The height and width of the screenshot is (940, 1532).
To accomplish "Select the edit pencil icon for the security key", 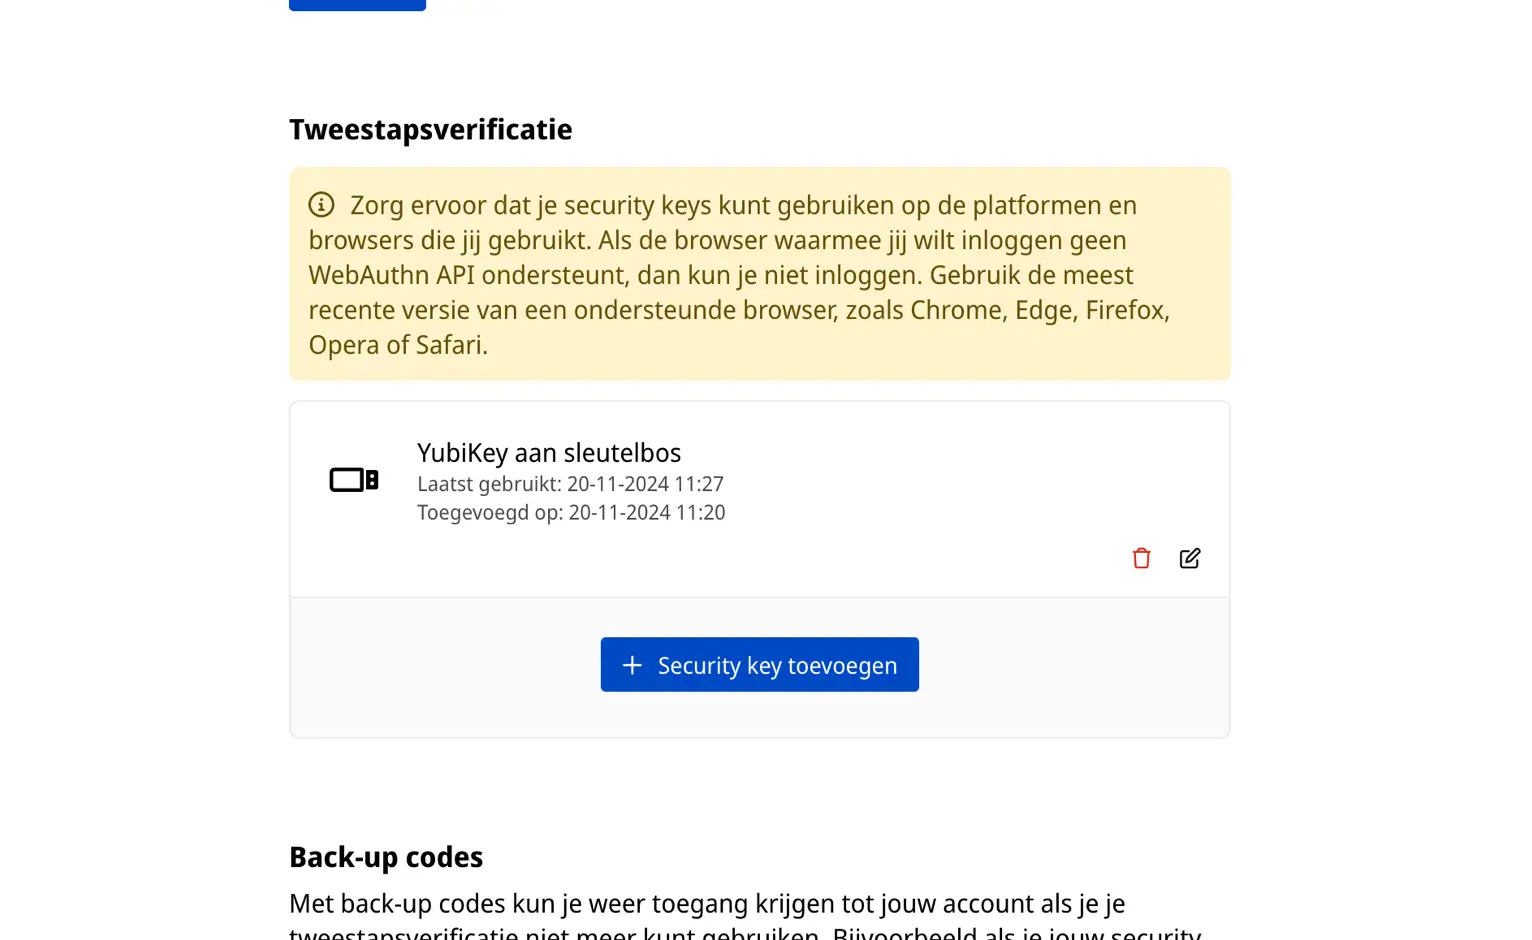I will [x=1190, y=558].
